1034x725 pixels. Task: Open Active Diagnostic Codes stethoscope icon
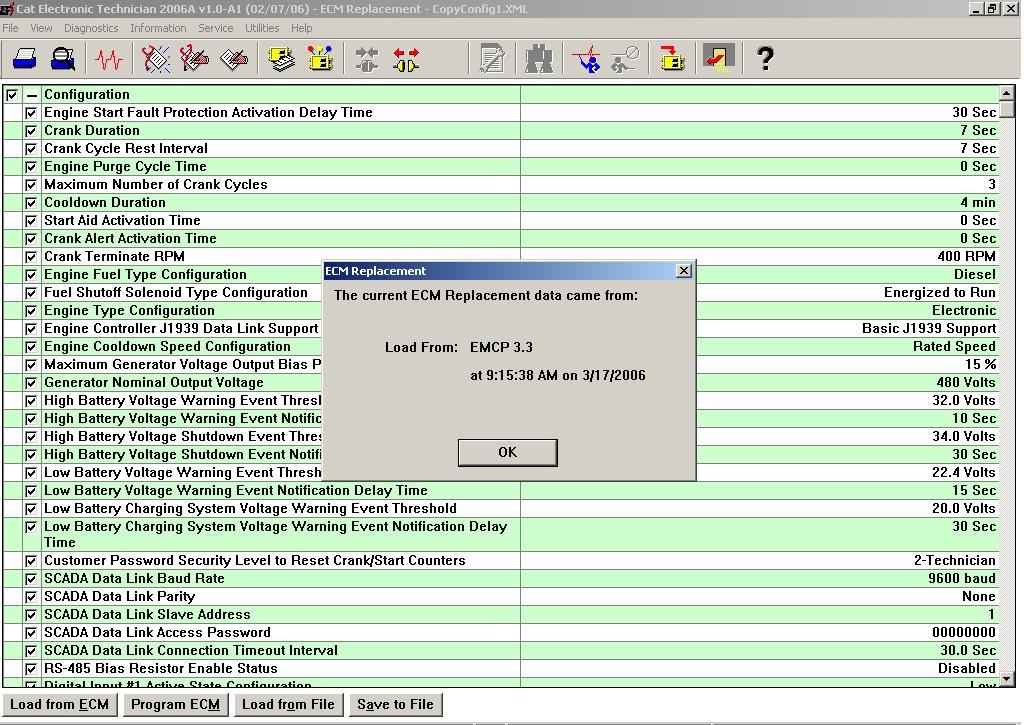coord(156,59)
